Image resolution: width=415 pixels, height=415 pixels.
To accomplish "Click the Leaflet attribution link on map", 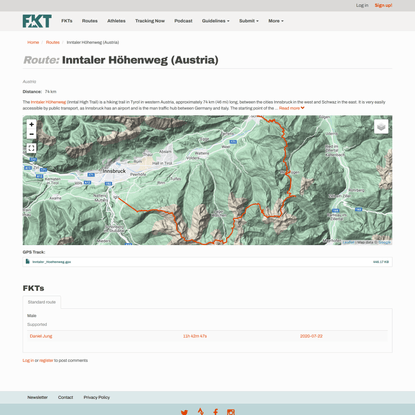I will point(348,242).
